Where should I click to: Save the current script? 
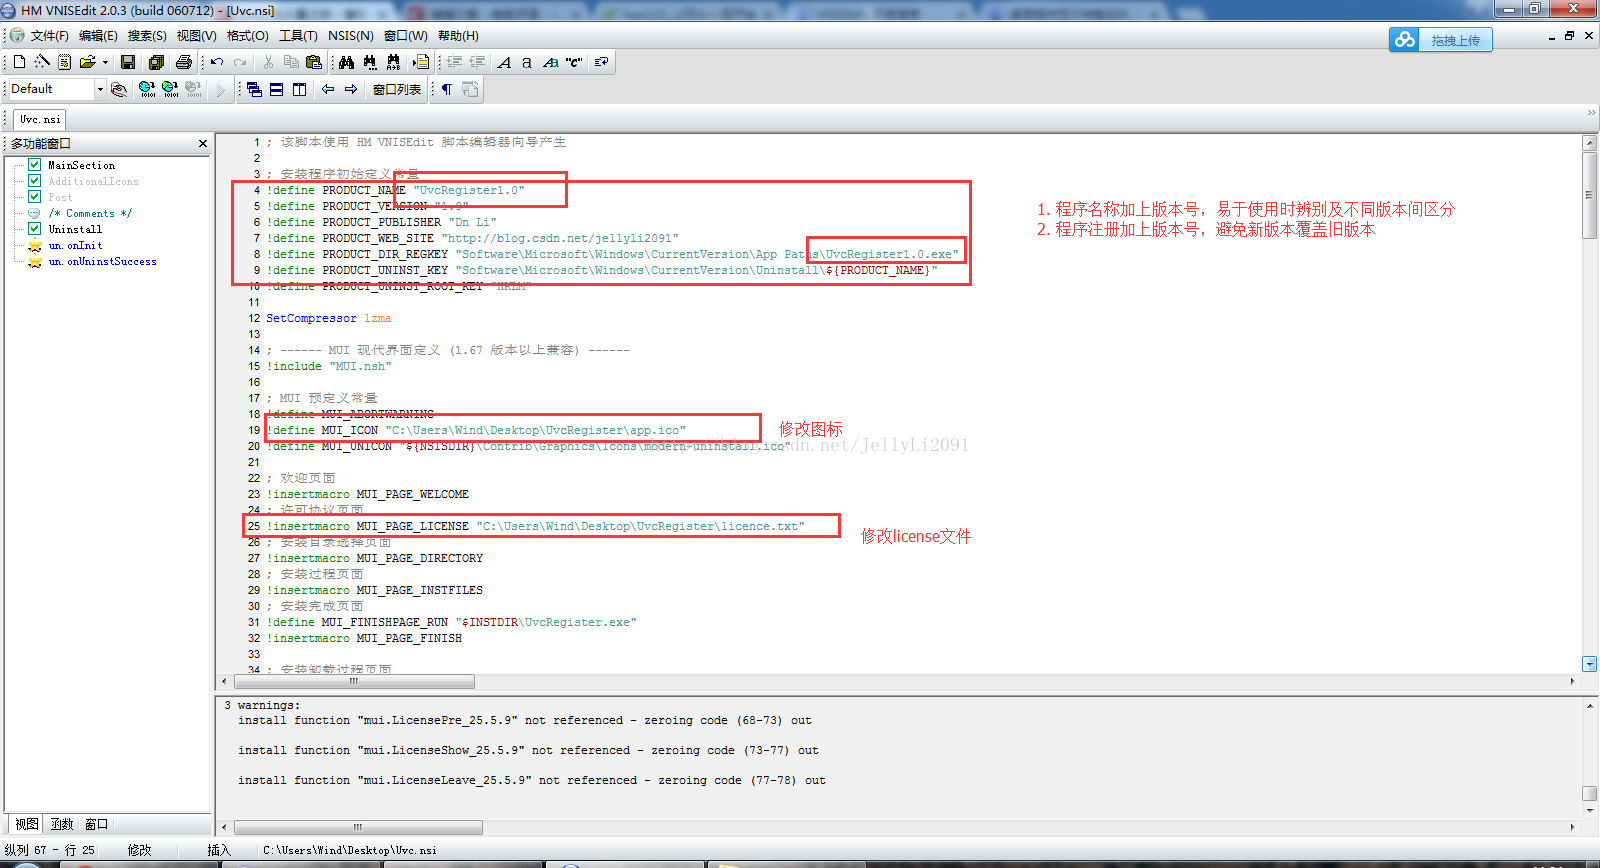point(128,62)
